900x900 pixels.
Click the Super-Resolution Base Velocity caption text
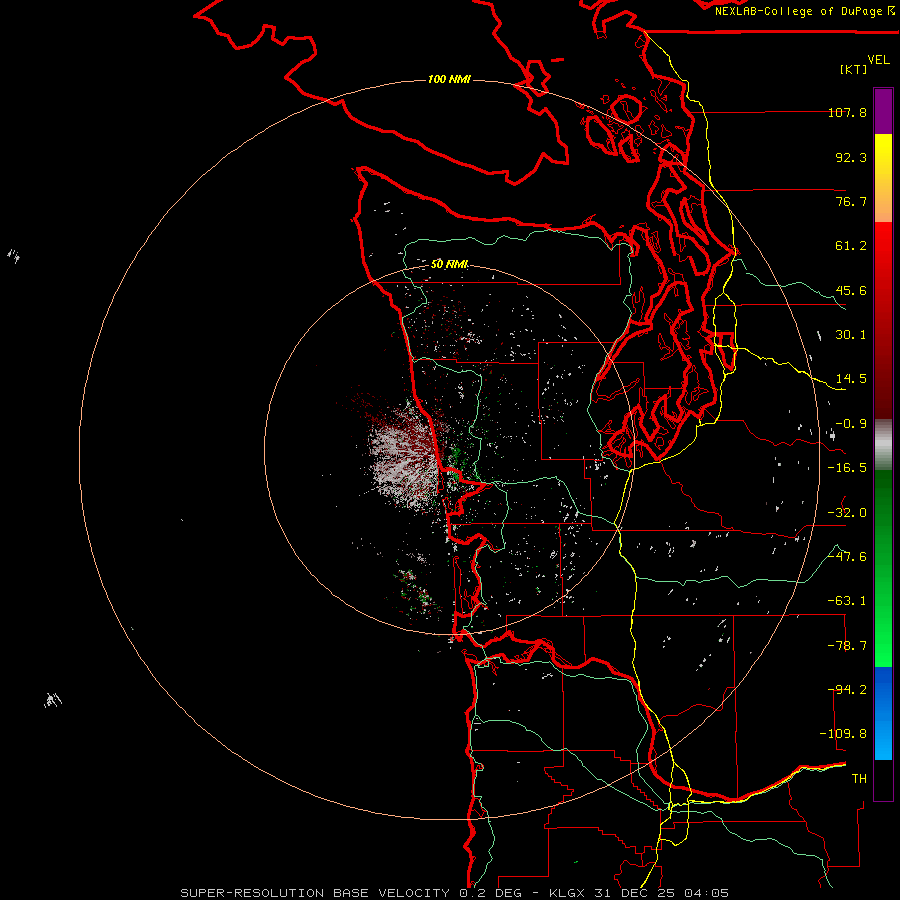(x=454, y=893)
